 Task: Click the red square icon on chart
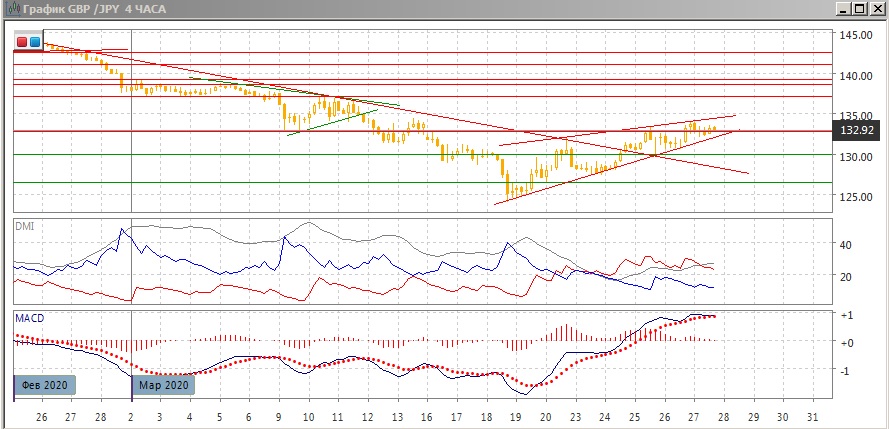[22, 42]
